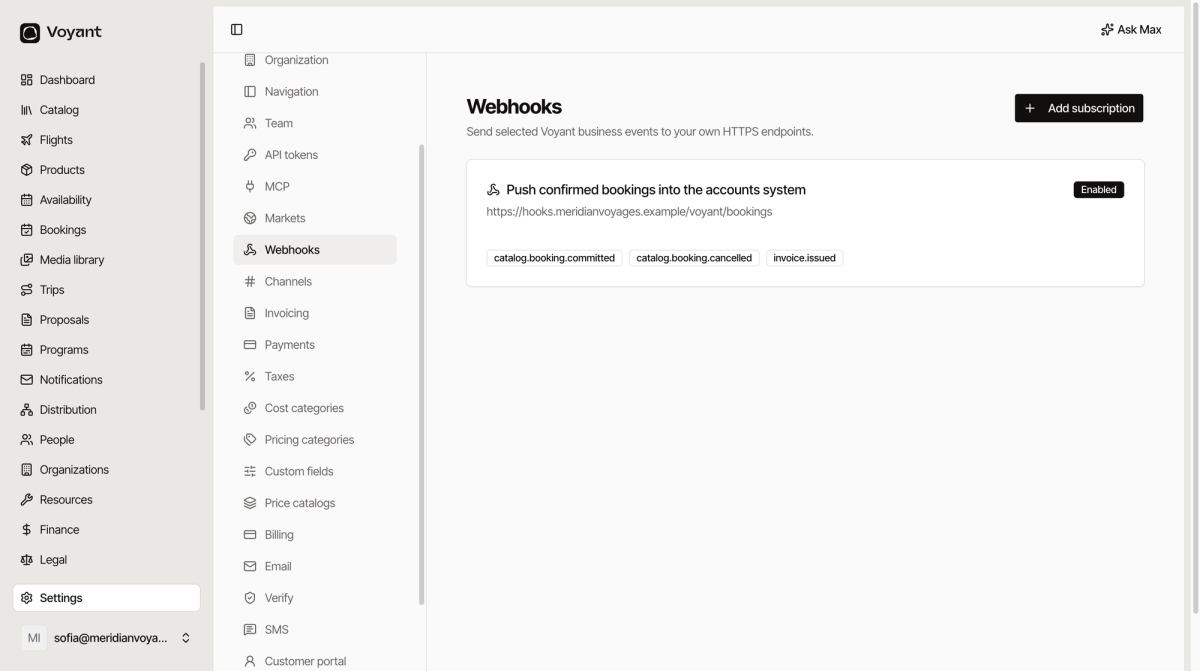Click the Voyant logo icon
Screen dimensions: 1200x671
pos(30,33)
